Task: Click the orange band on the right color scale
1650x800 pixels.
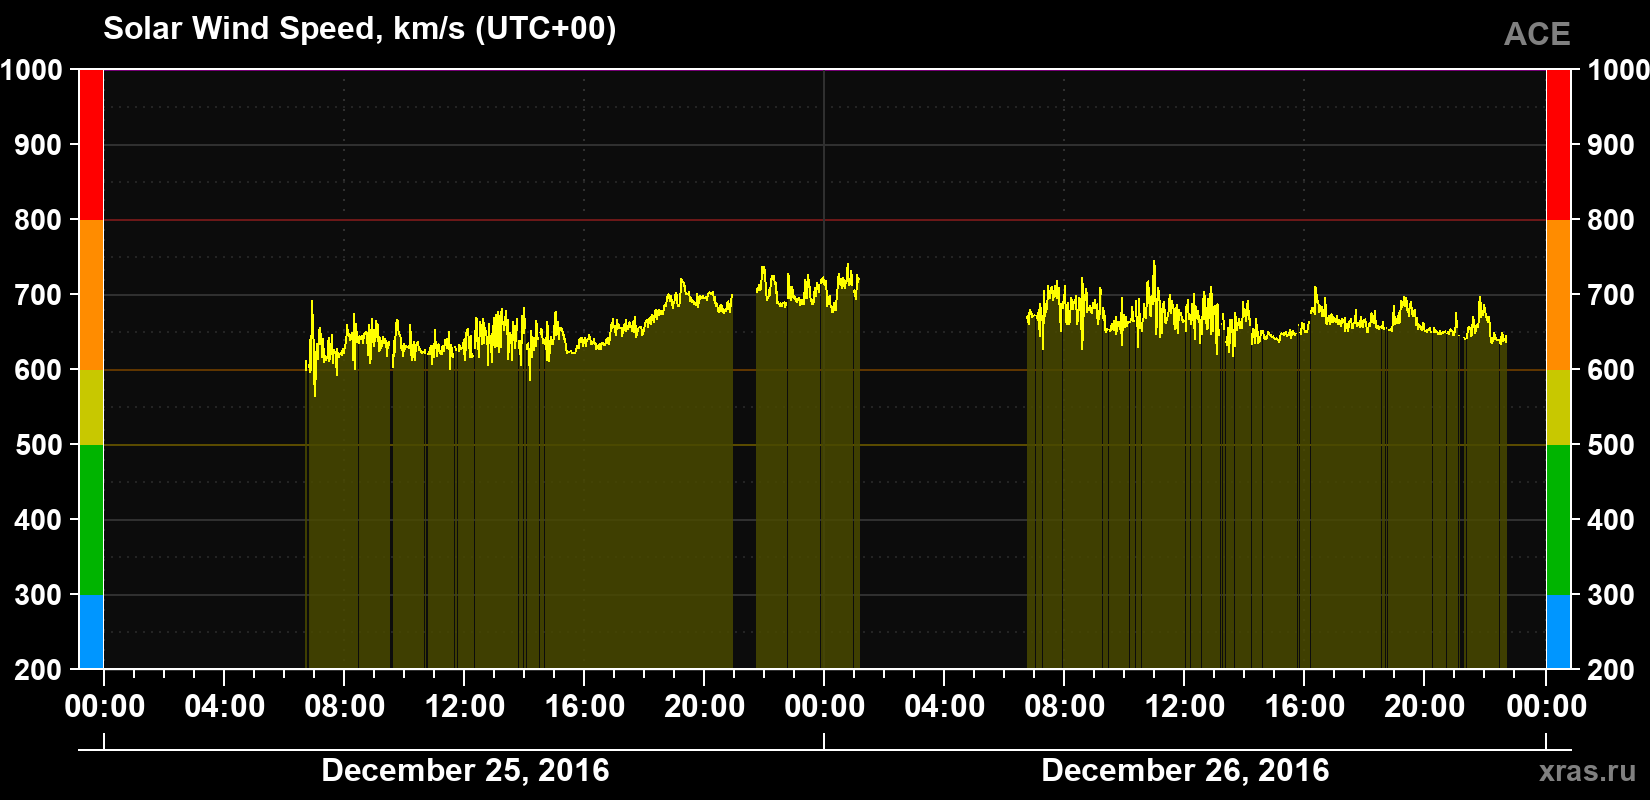Action: tap(1558, 295)
